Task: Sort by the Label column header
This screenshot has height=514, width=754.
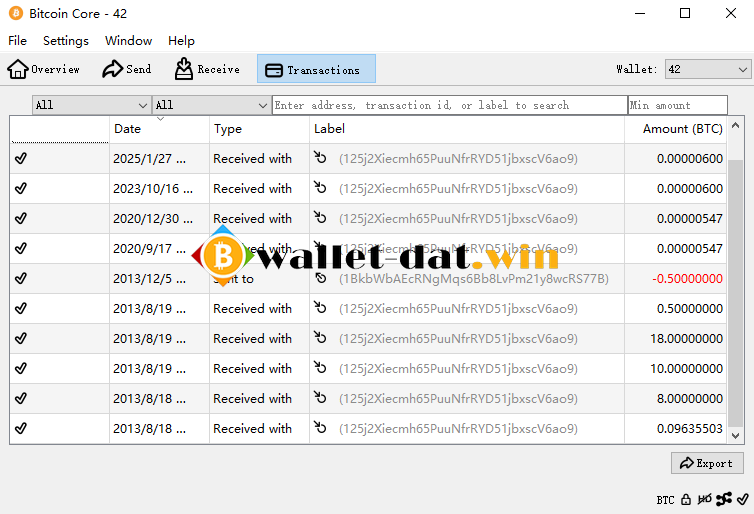Action: pyautogui.click(x=467, y=129)
